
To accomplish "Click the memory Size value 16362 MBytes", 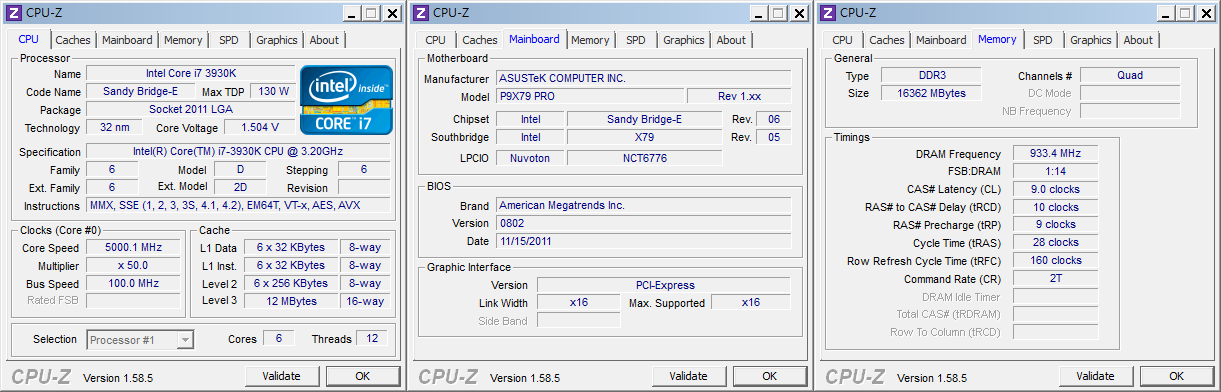I will (932, 93).
